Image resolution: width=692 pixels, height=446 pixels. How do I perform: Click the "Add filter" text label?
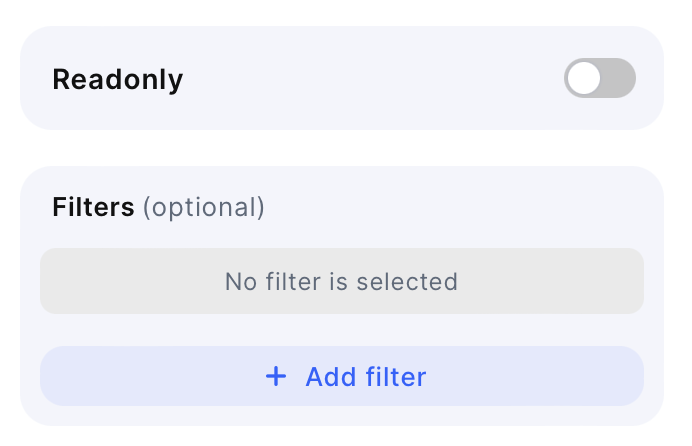coord(365,377)
